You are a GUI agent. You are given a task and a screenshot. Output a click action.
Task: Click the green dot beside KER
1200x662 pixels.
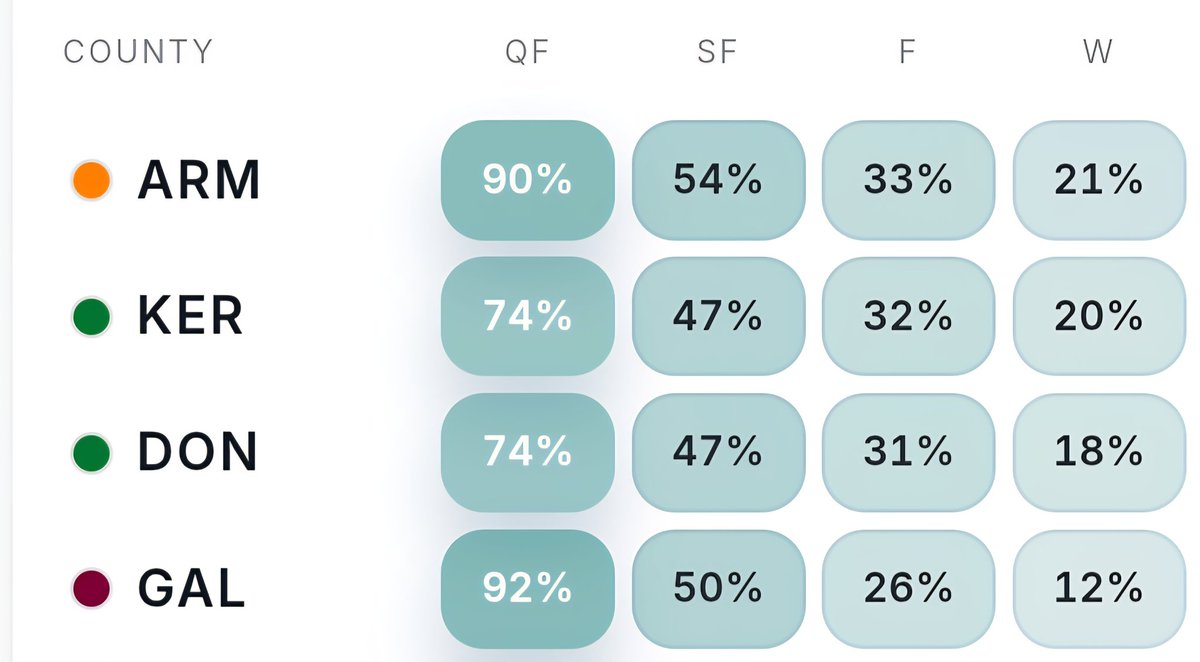click(x=91, y=317)
